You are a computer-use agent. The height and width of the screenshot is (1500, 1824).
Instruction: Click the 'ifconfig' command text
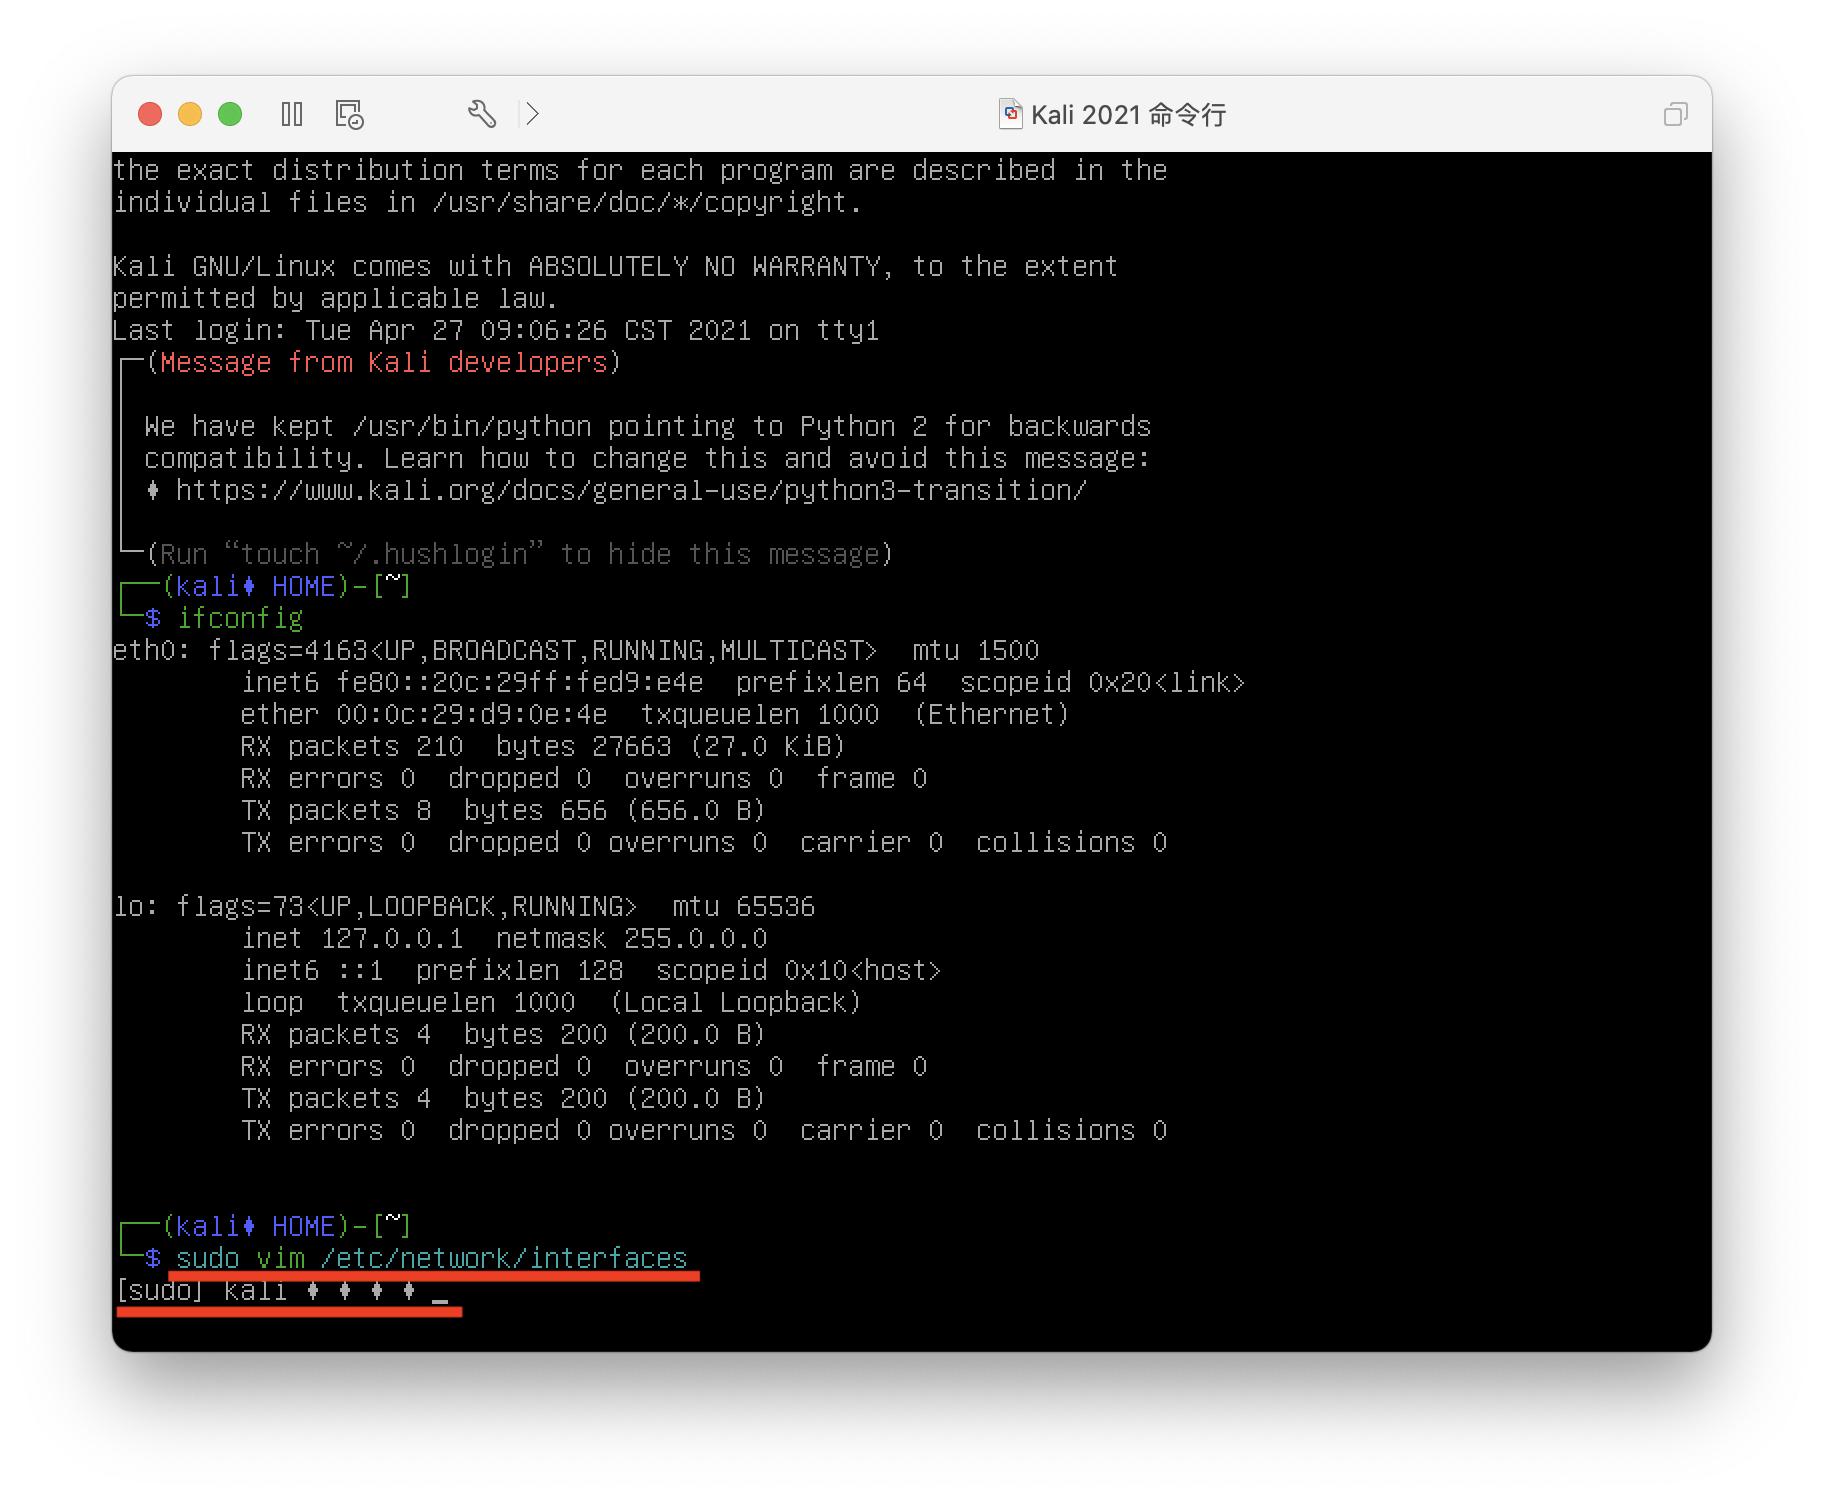point(240,618)
